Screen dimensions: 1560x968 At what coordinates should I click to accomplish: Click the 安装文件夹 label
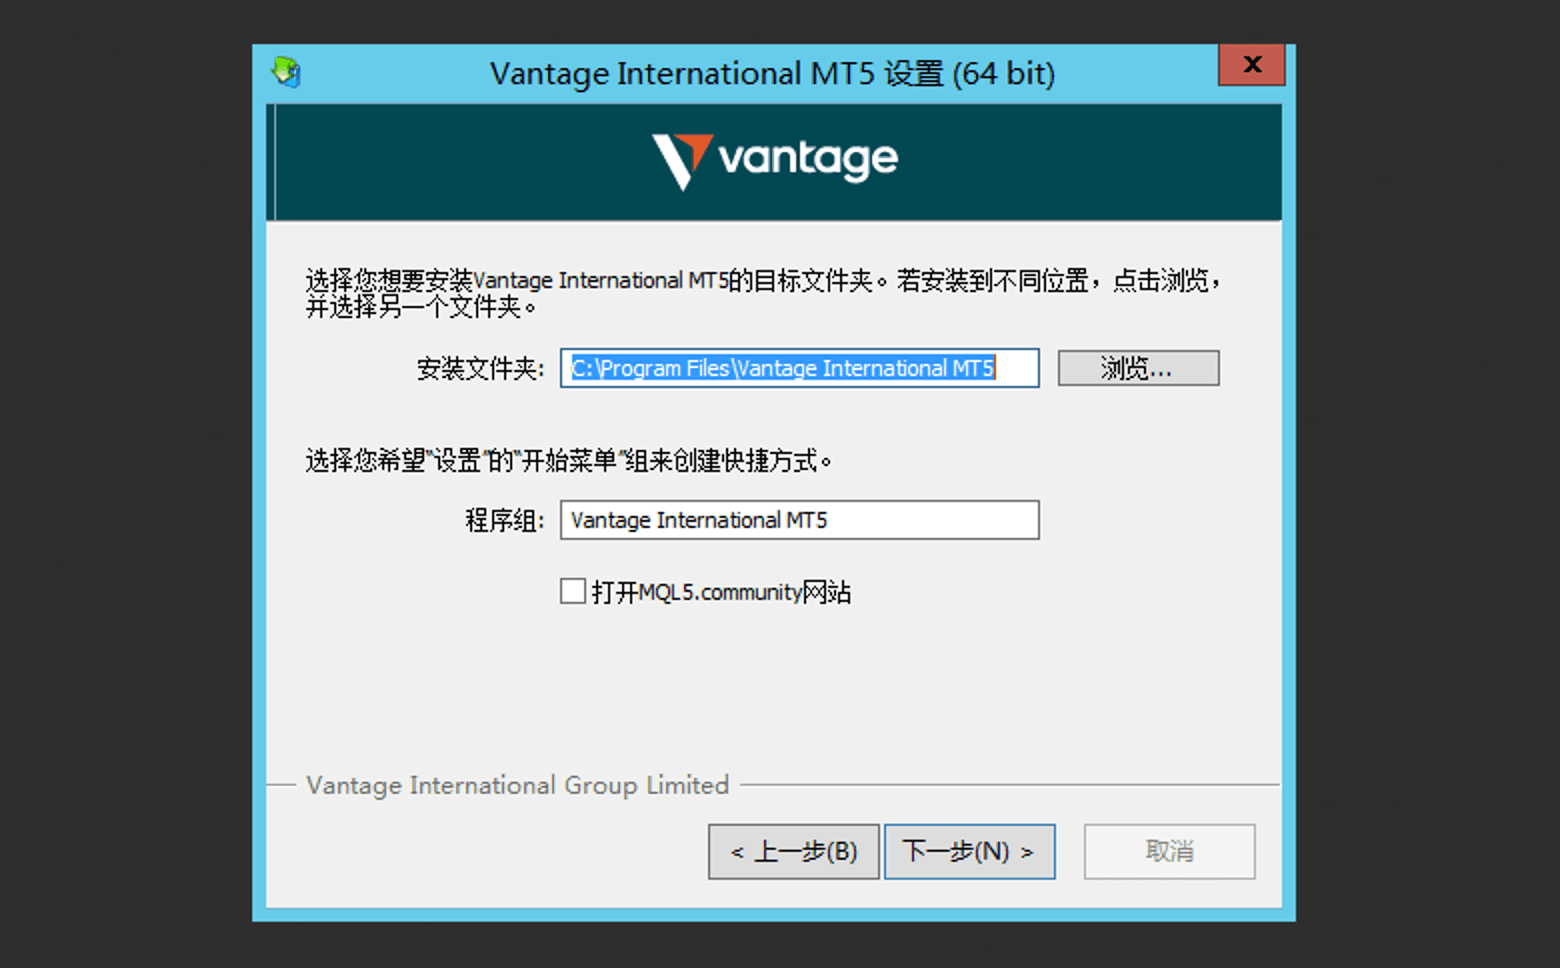[x=478, y=368]
